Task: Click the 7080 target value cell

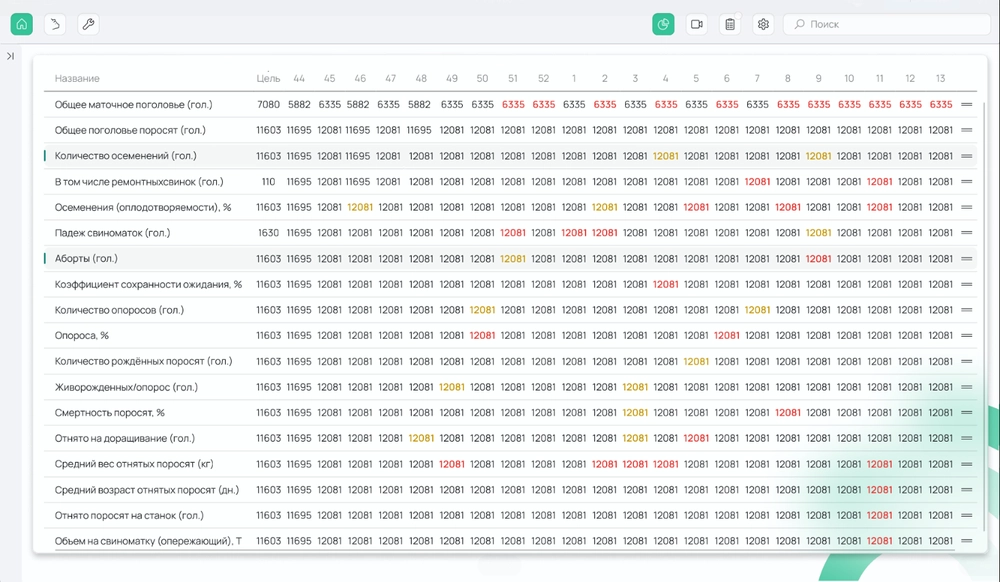Action: pos(268,105)
